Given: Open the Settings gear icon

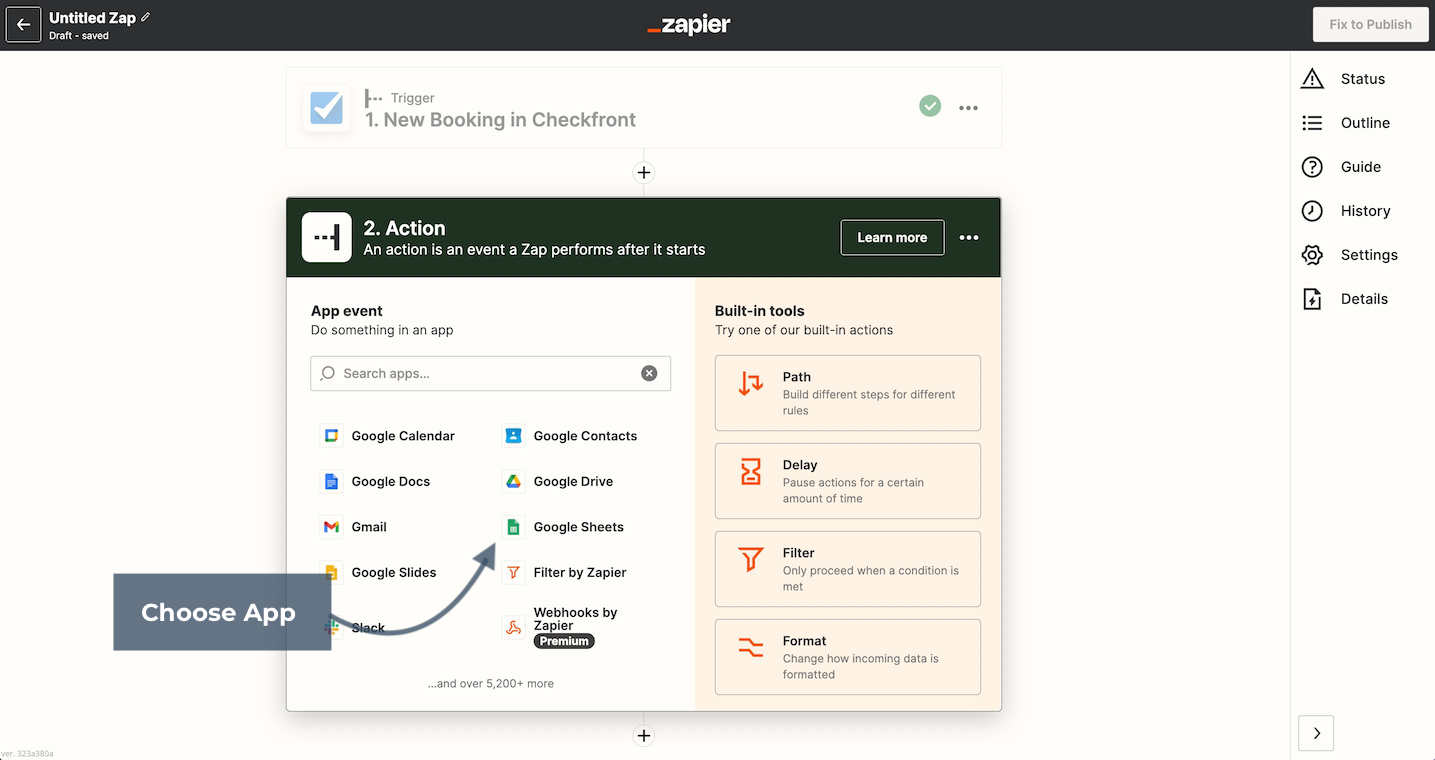Looking at the screenshot, I should 1312,255.
